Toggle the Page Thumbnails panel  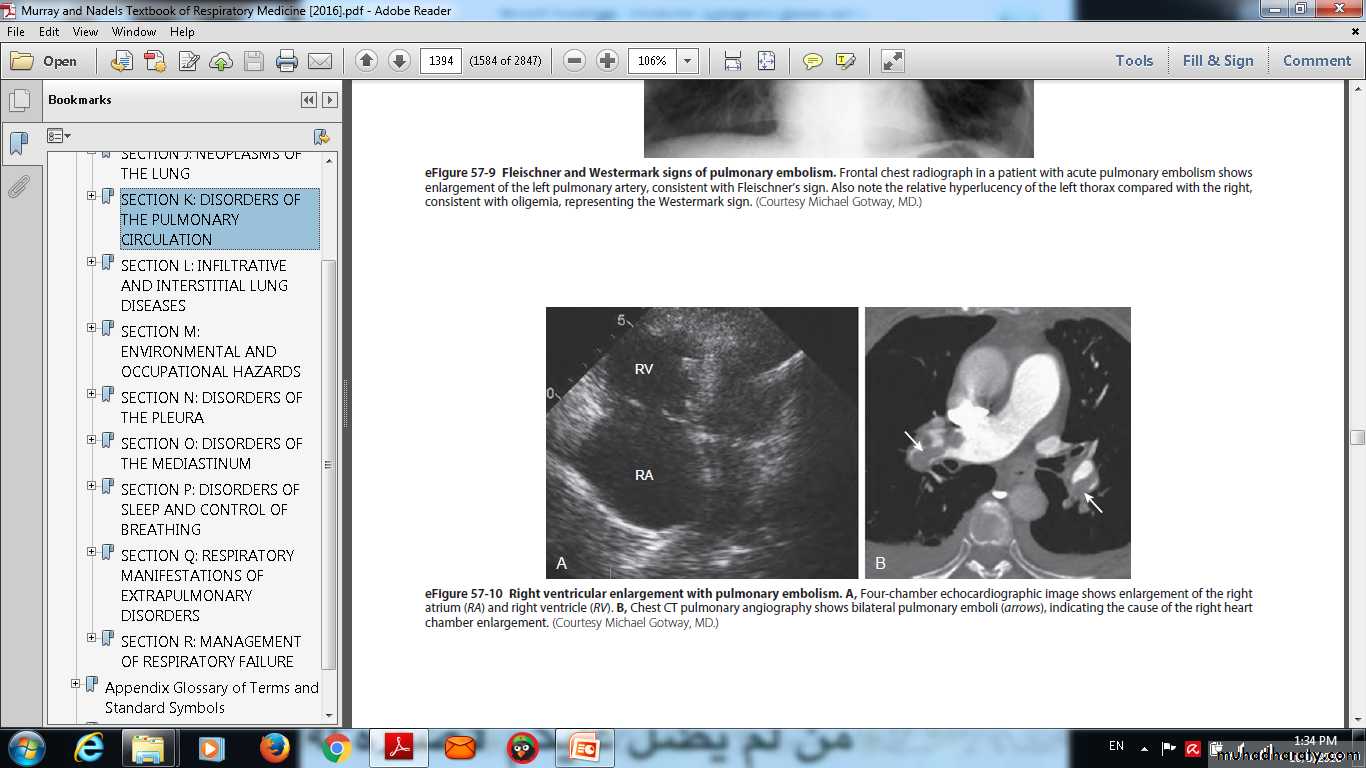pyautogui.click(x=18, y=101)
